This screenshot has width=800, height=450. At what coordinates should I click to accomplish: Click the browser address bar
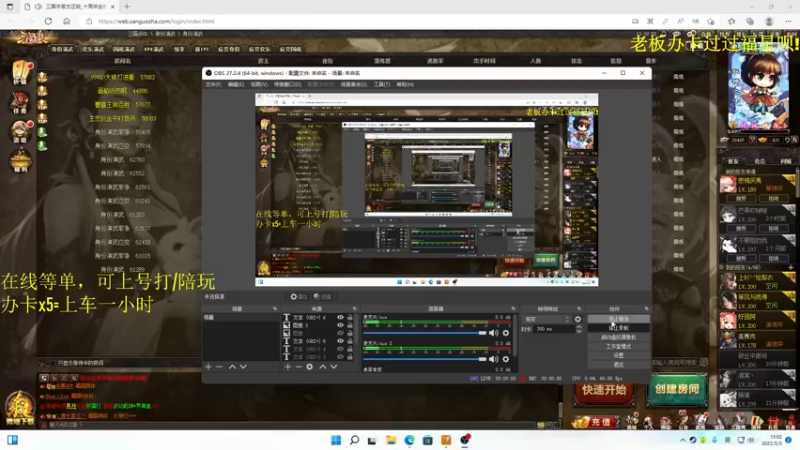click(357, 21)
